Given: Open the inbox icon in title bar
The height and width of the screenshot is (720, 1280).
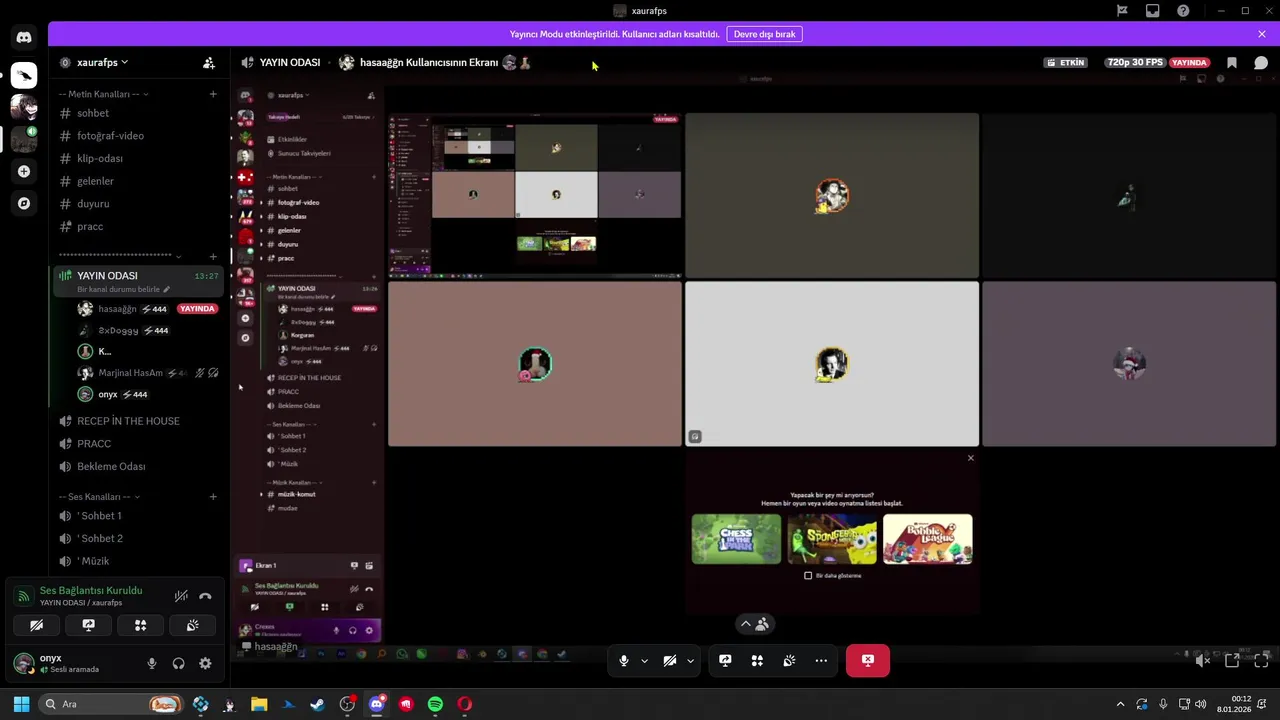Looking at the screenshot, I should pyautogui.click(x=1152, y=11).
